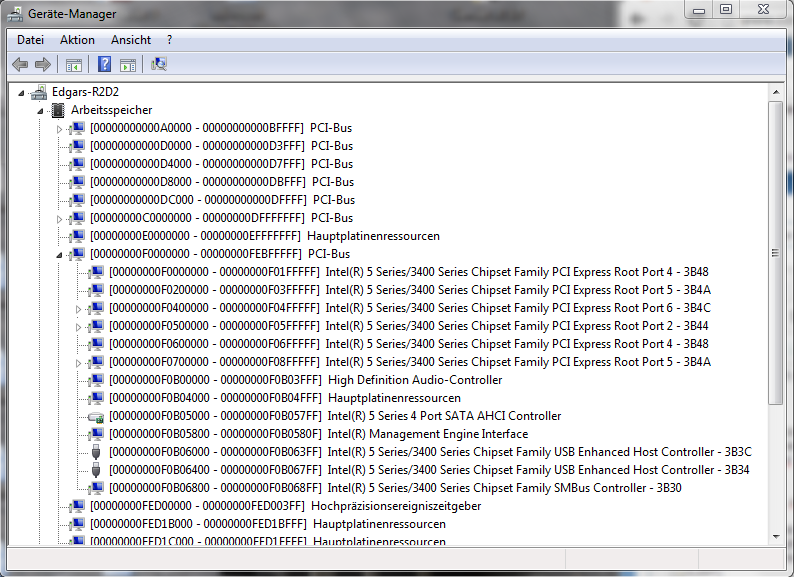Screen dimensions: 794x577
Task: Close the Geräte-Manager window
Action: coord(764,10)
